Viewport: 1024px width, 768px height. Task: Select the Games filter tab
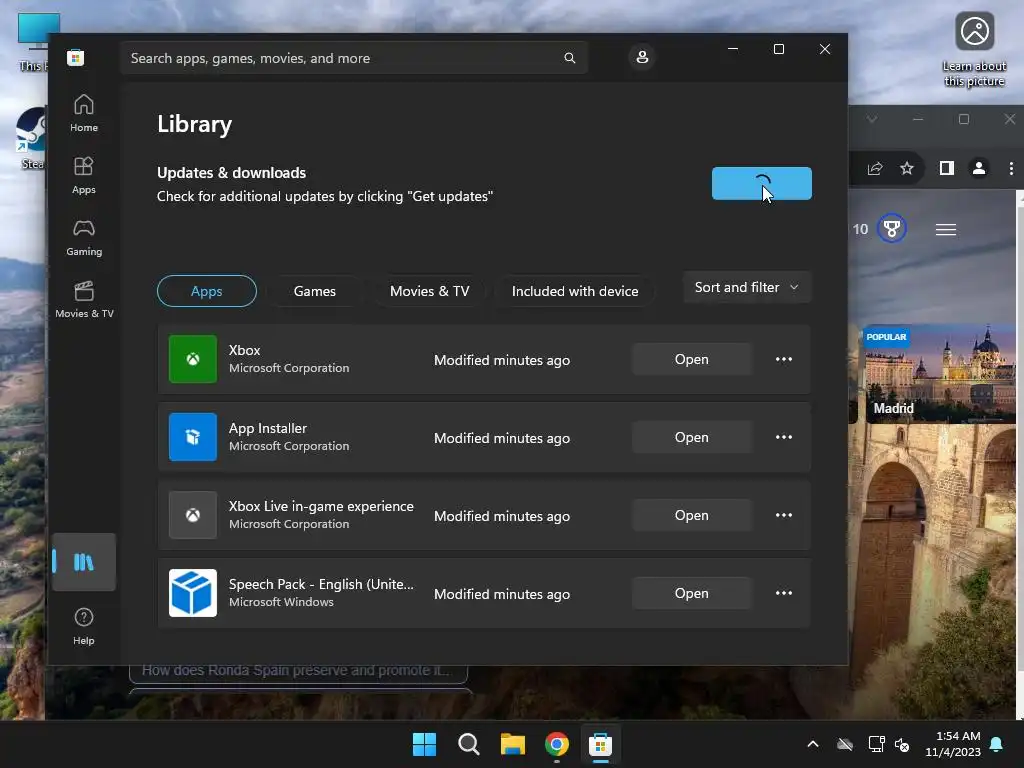314,291
